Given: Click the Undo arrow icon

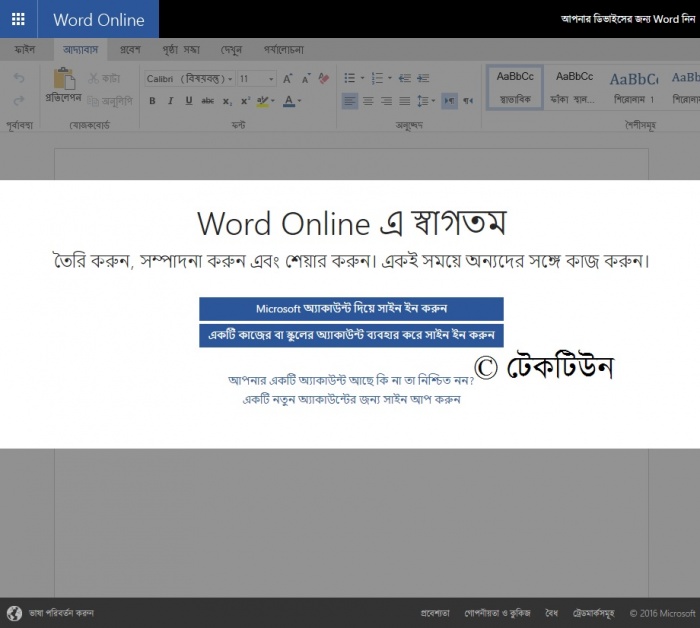Looking at the screenshot, I should coord(19,78).
